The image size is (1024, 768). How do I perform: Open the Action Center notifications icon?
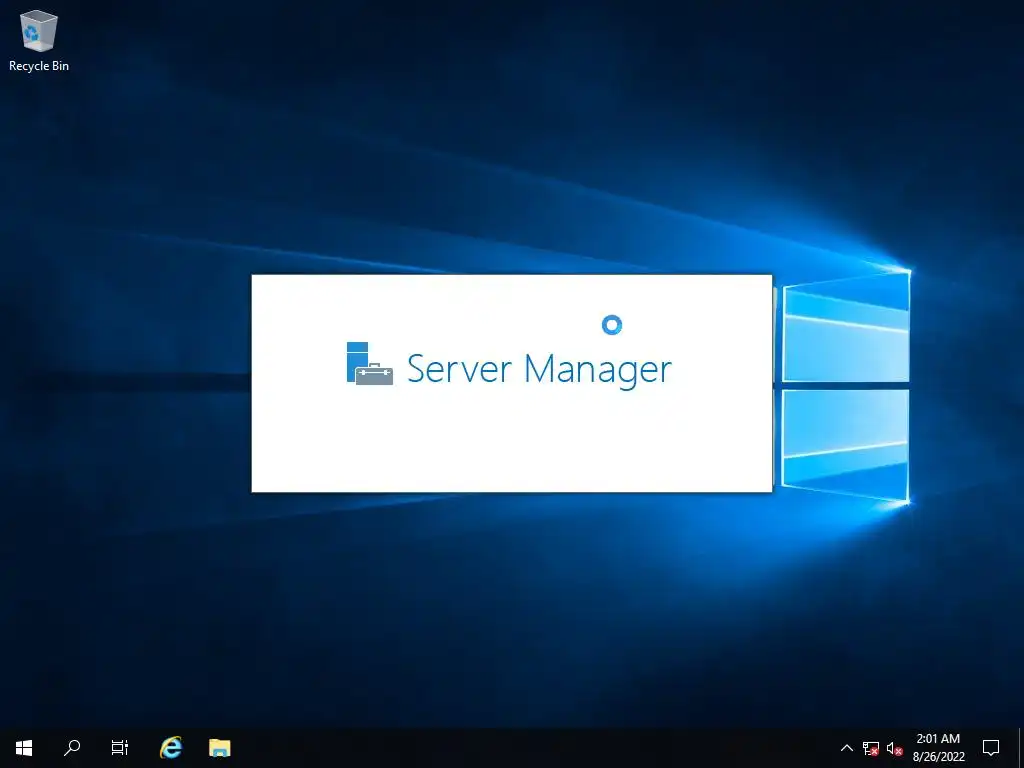tap(991, 748)
